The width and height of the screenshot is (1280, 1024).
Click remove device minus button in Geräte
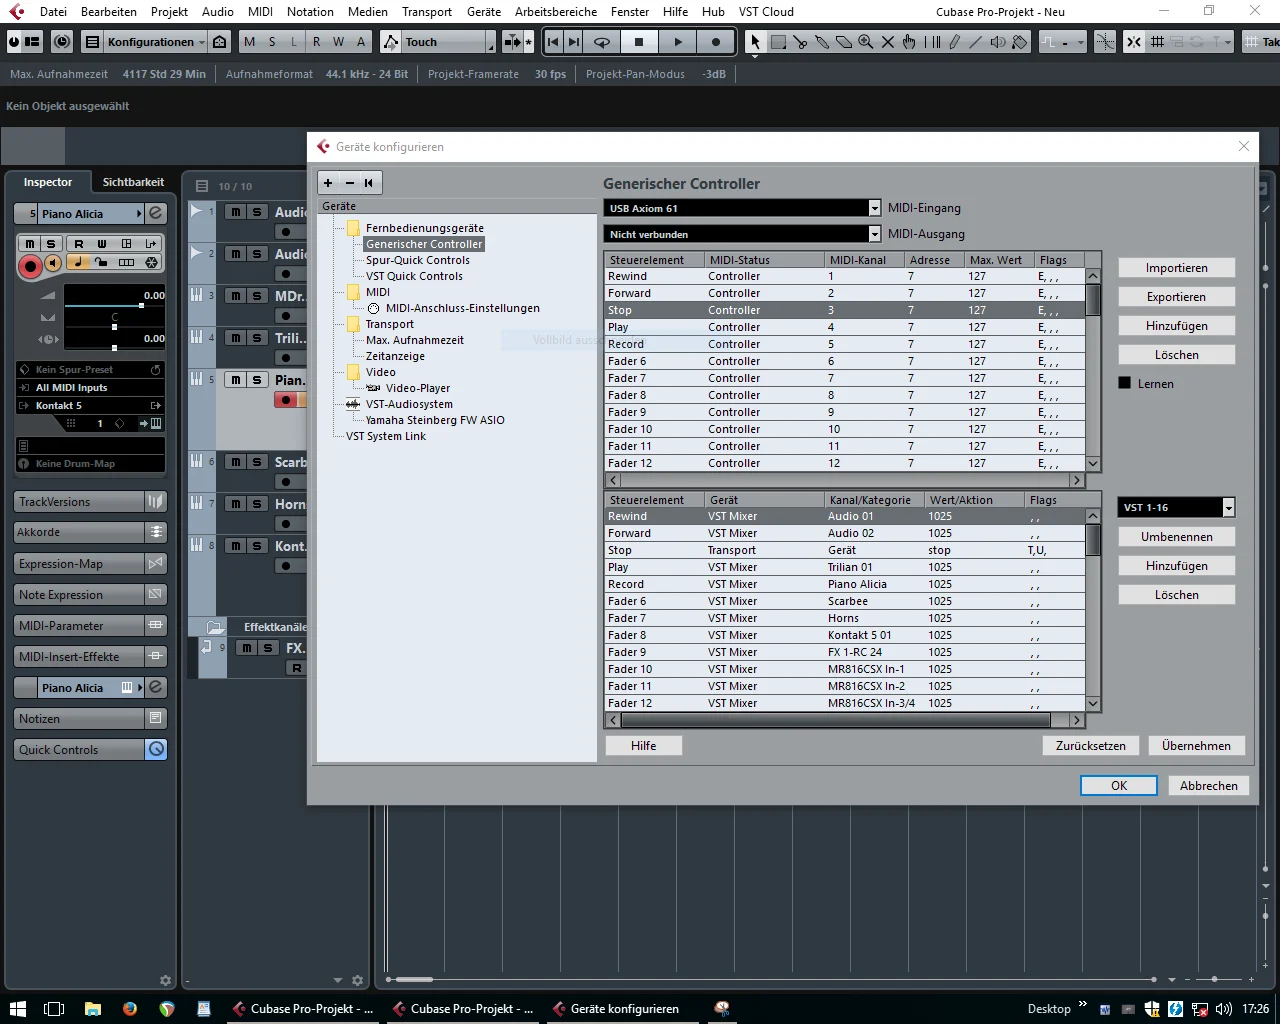pos(349,183)
